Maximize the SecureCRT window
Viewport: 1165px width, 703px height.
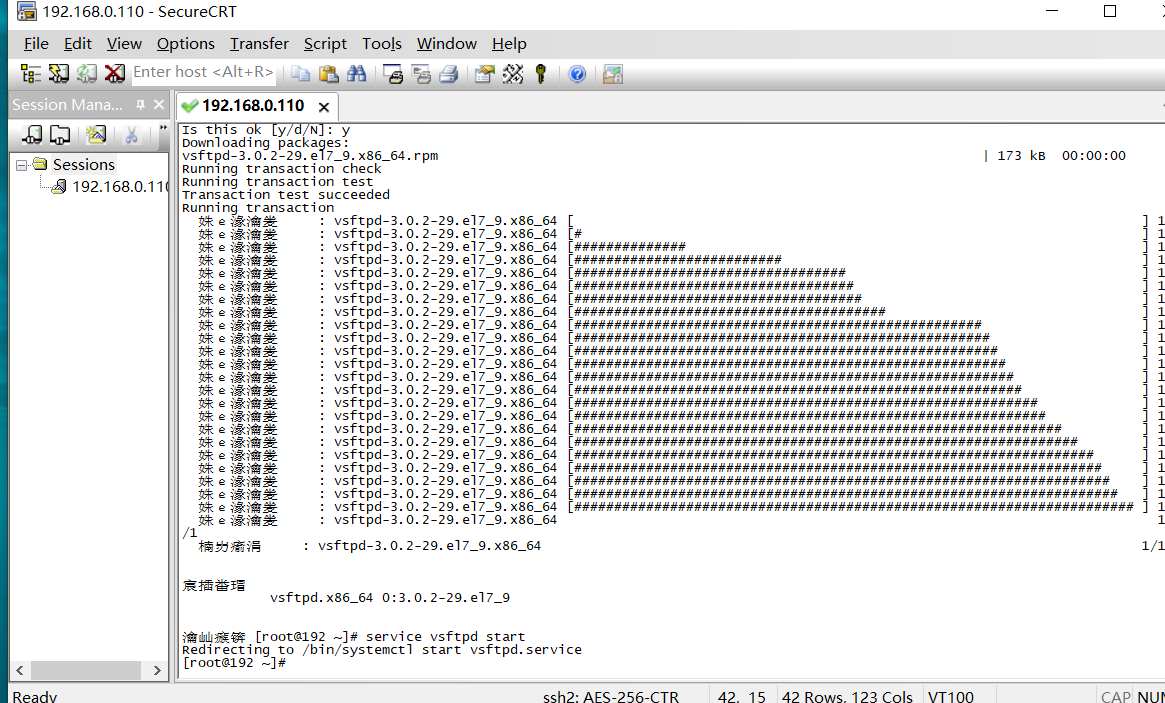[1110, 11]
